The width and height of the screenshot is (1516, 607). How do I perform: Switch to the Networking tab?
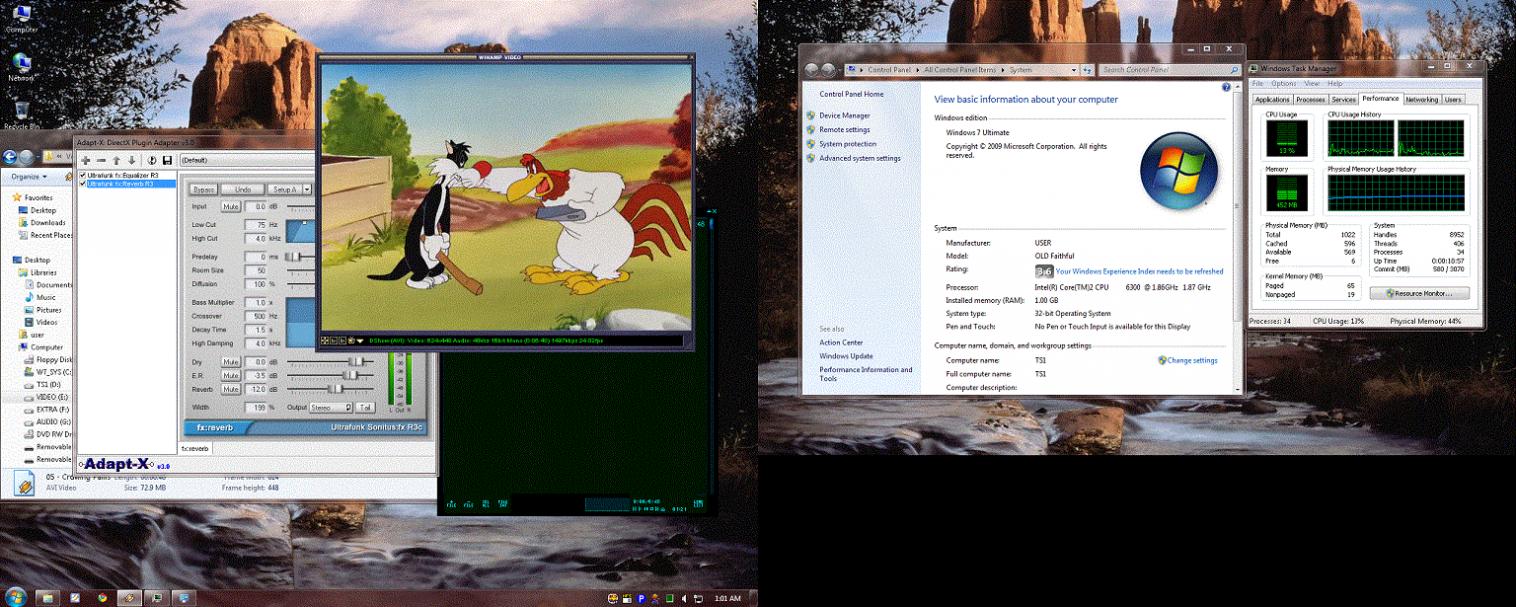(x=1421, y=99)
